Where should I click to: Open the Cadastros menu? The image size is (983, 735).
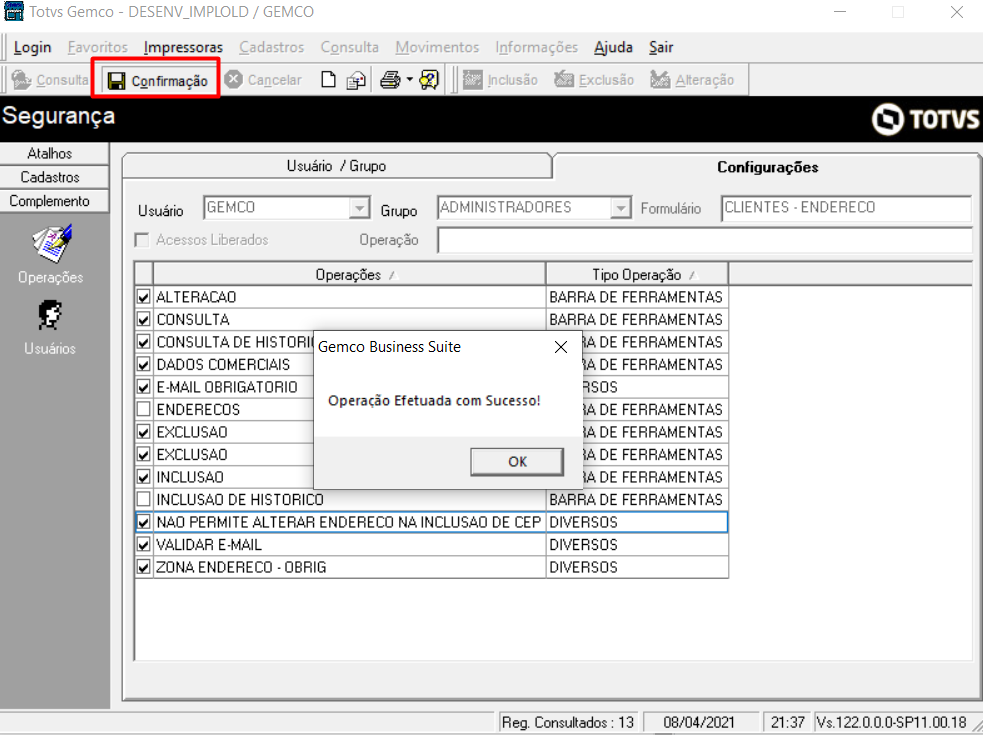(271, 47)
